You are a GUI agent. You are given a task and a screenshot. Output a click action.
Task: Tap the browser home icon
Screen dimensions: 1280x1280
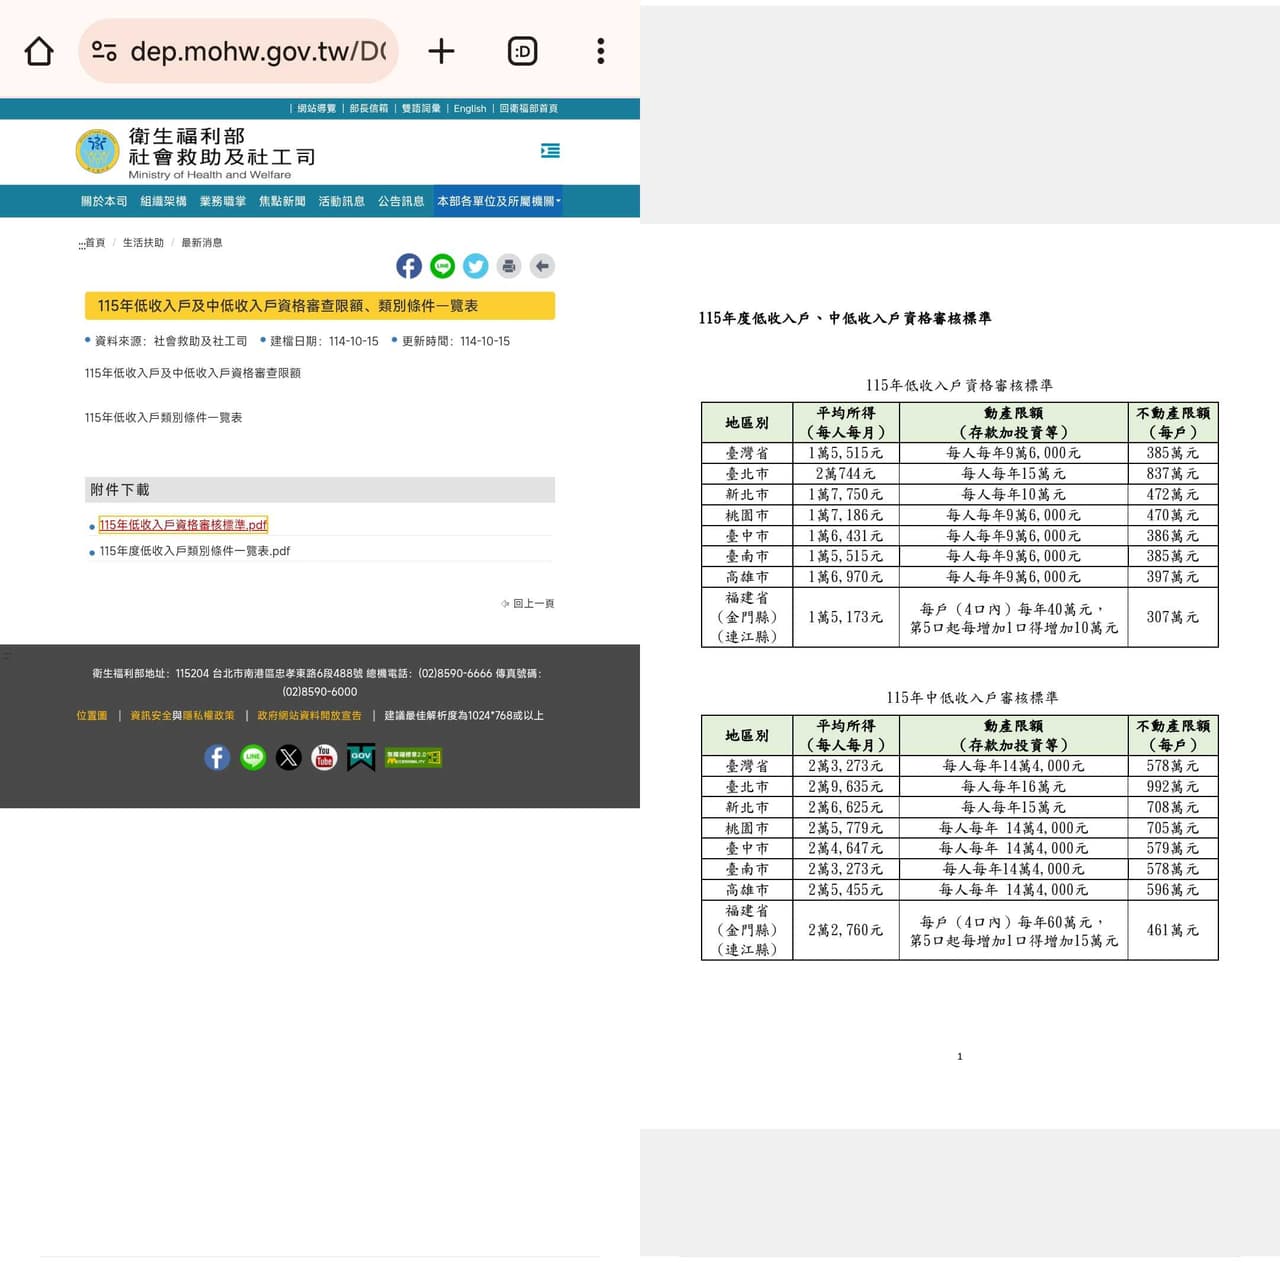[39, 51]
